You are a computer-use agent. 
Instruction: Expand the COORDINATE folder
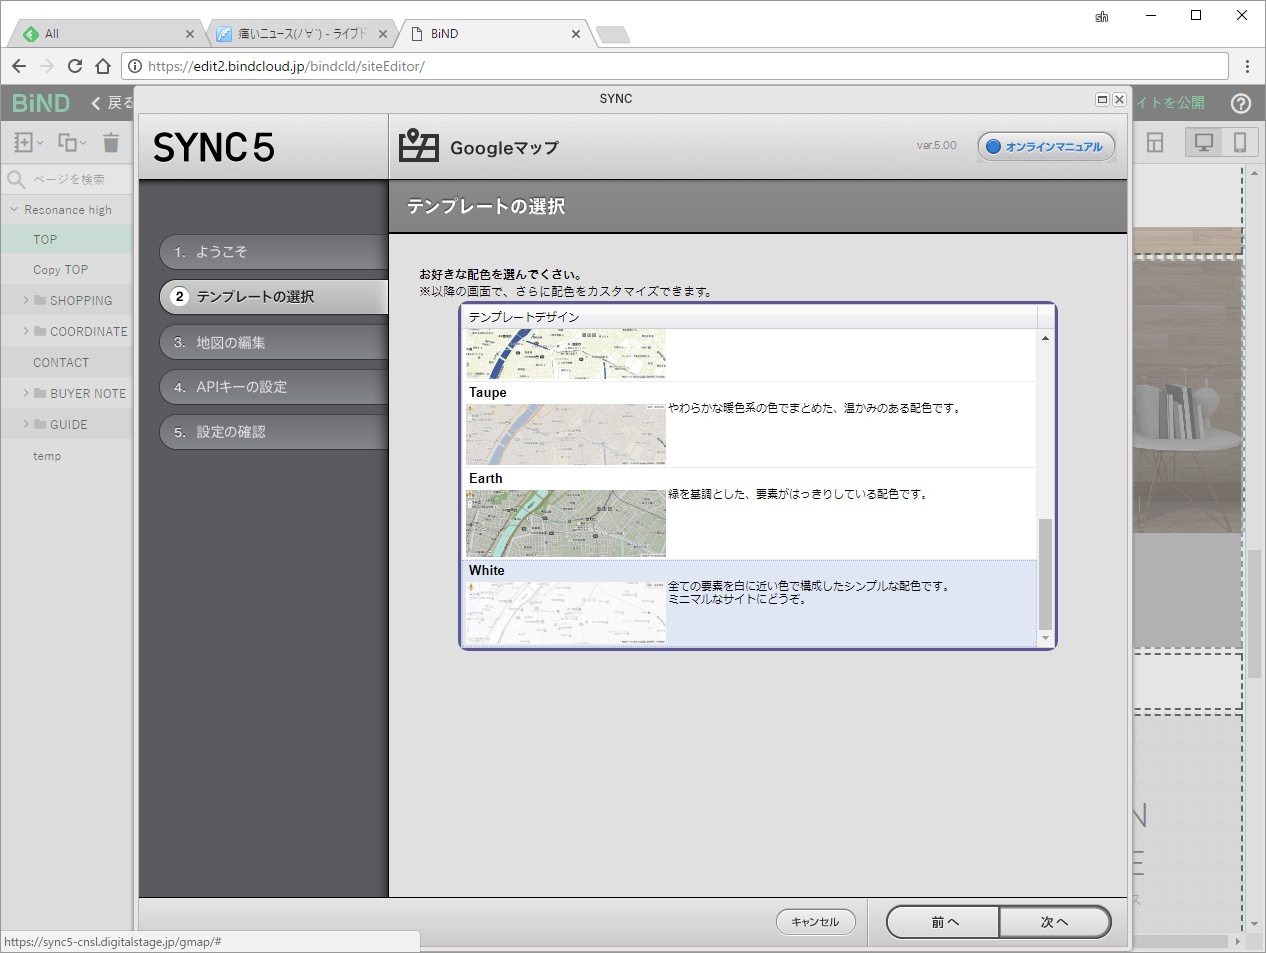click(26, 331)
